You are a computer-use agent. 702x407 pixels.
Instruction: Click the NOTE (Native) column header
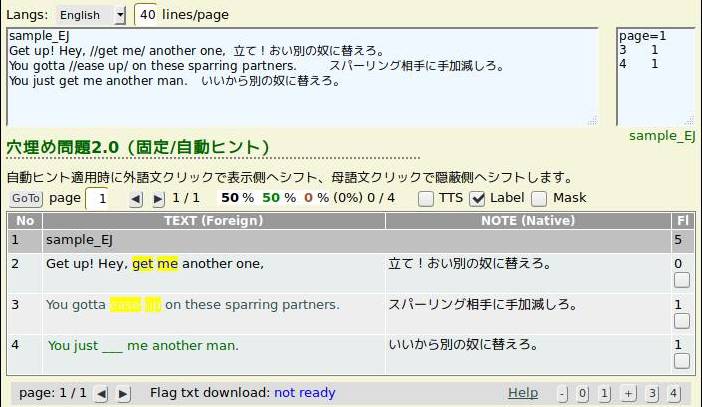(527, 220)
